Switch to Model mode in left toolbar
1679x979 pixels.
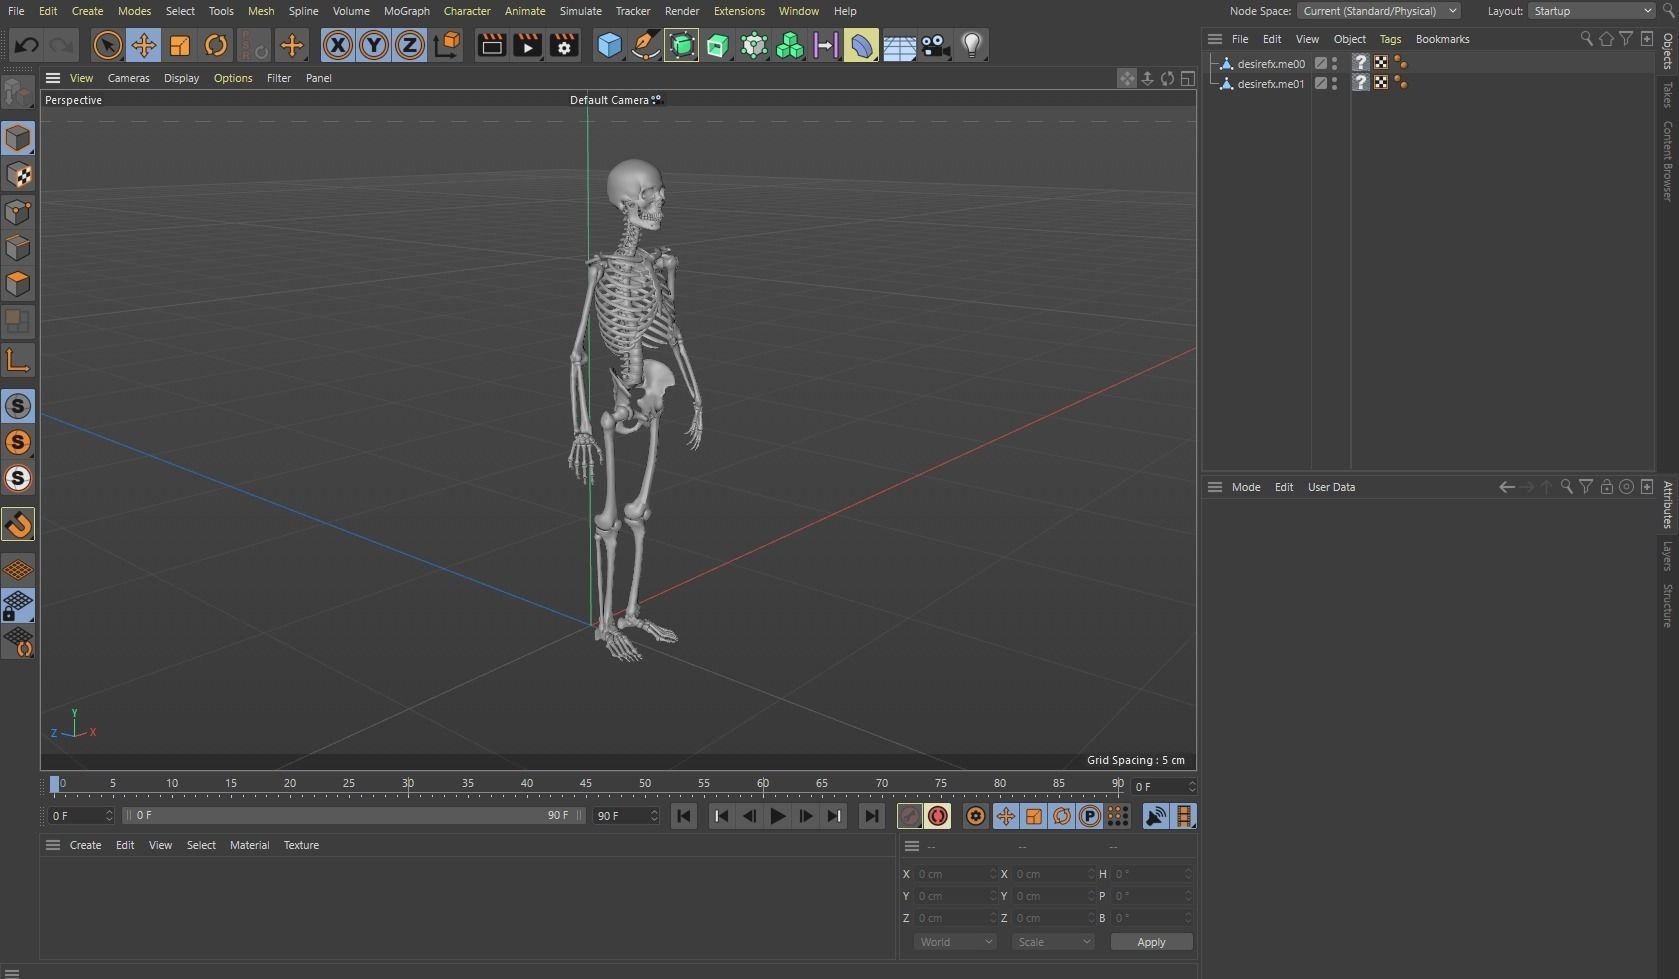tap(18, 138)
